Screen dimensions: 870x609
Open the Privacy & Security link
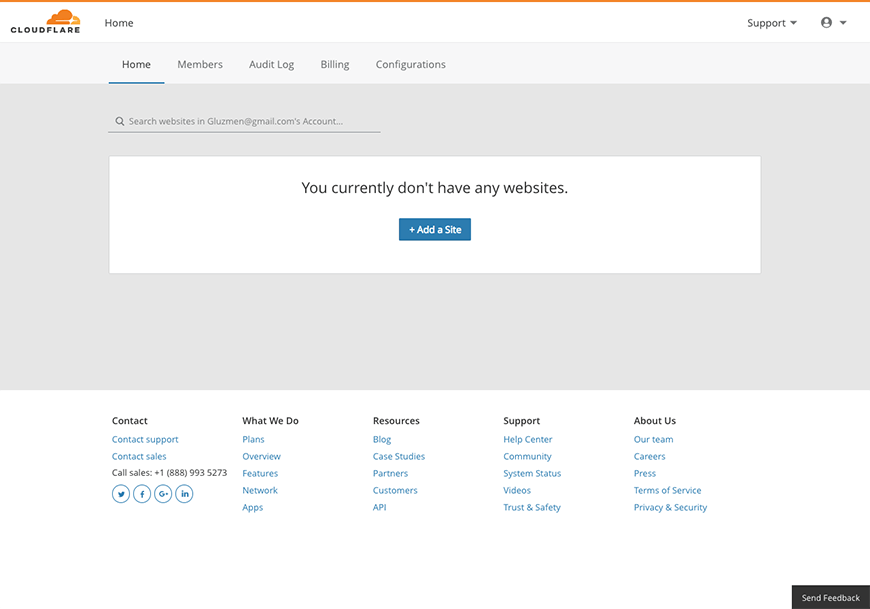(x=670, y=508)
